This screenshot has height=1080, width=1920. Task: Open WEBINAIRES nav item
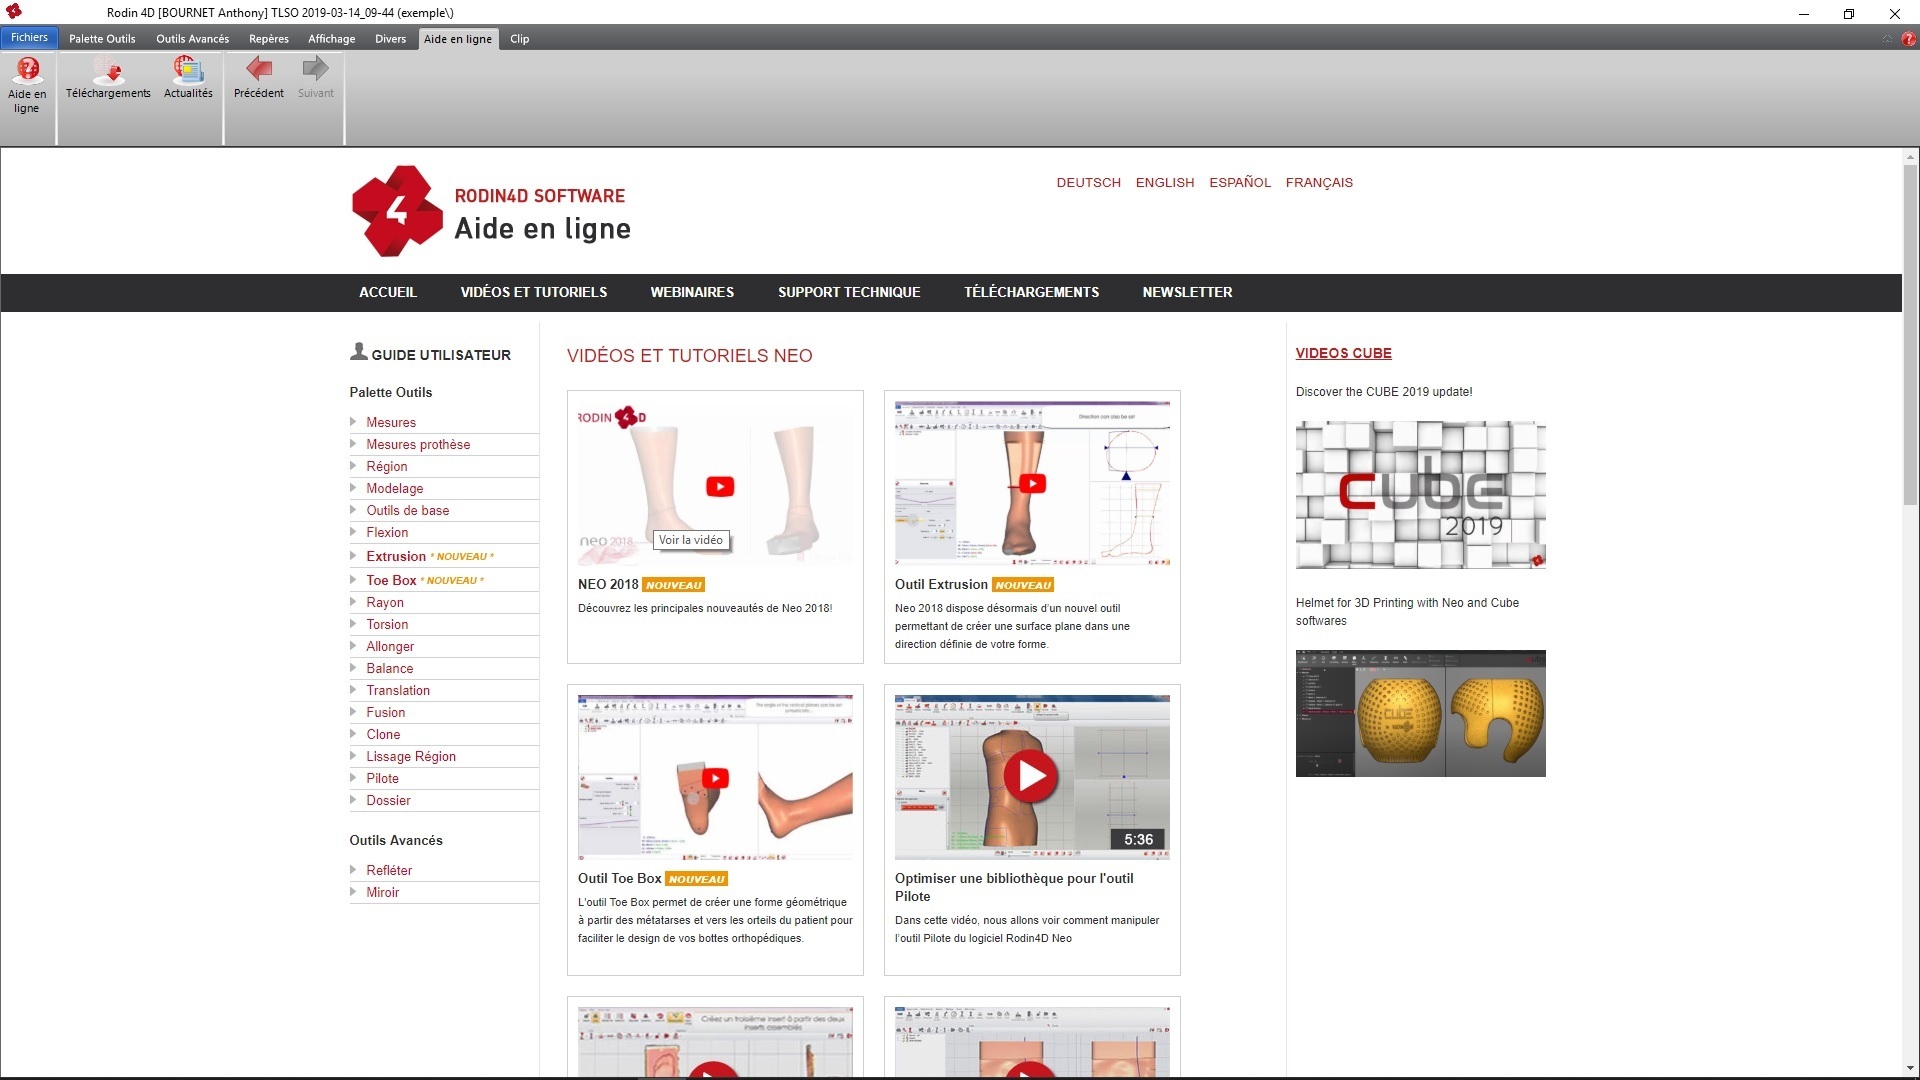pos(692,292)
